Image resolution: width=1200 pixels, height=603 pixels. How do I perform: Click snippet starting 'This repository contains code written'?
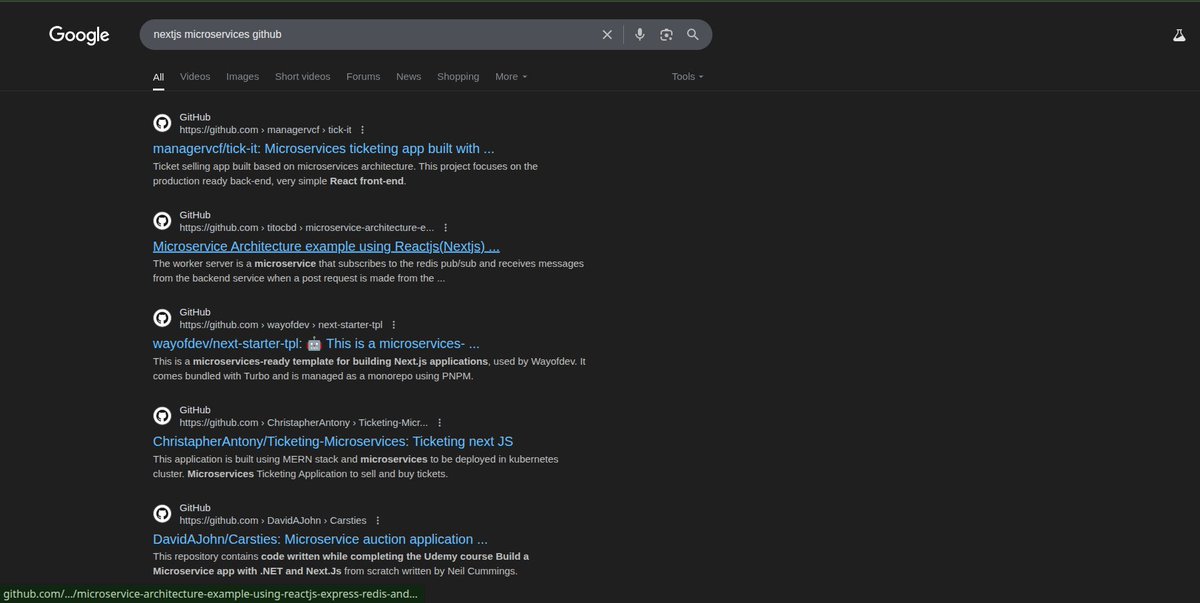pos(341,563)
